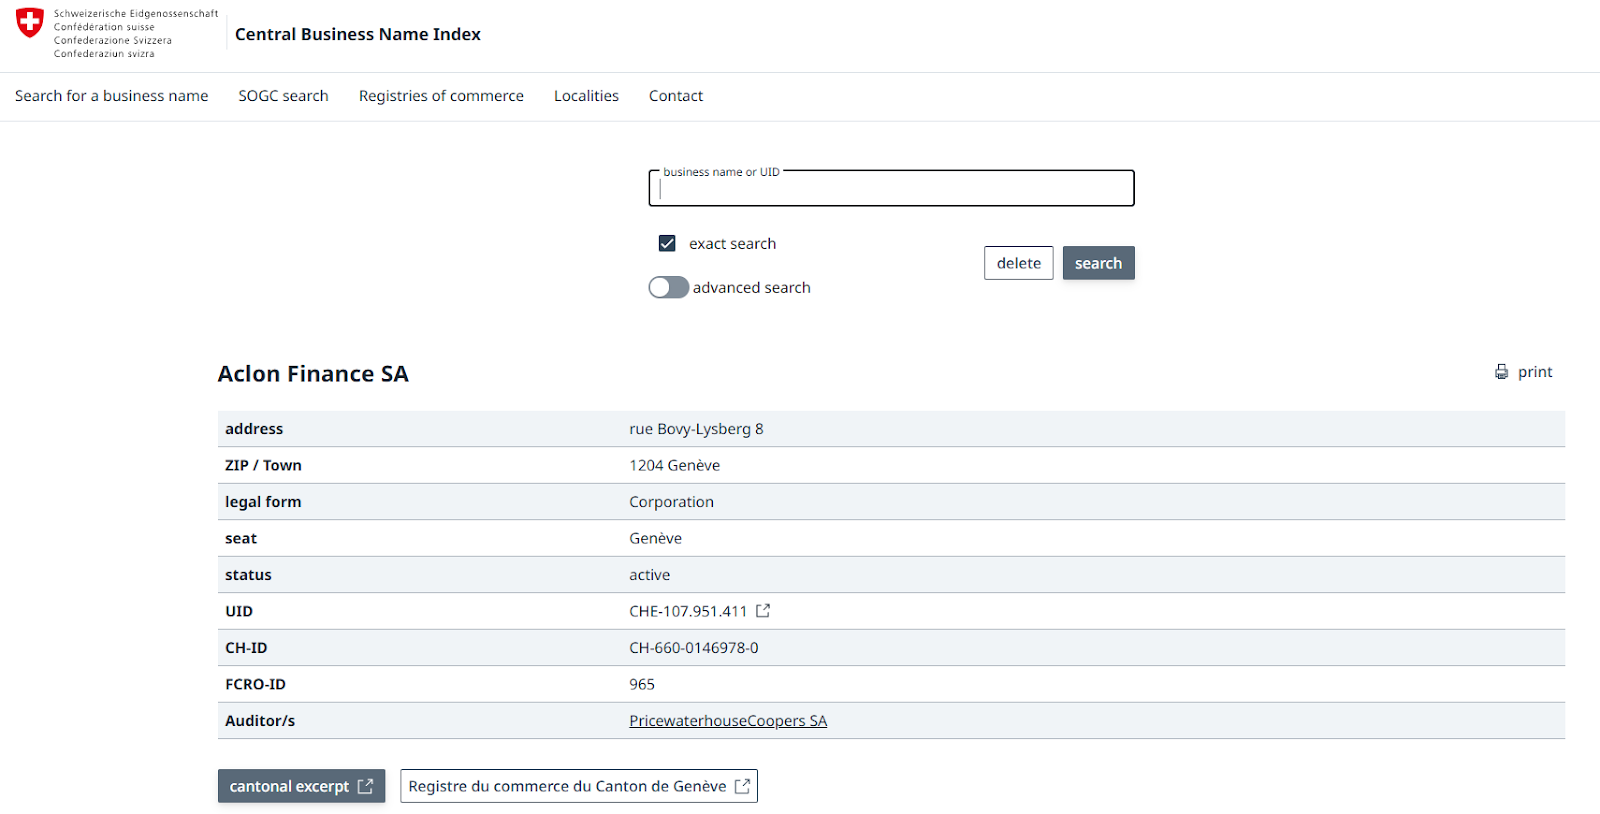Screen dimensions: 1600x814
Task: Click the Registre du commerce button text
Action: (x=567, y=786)
